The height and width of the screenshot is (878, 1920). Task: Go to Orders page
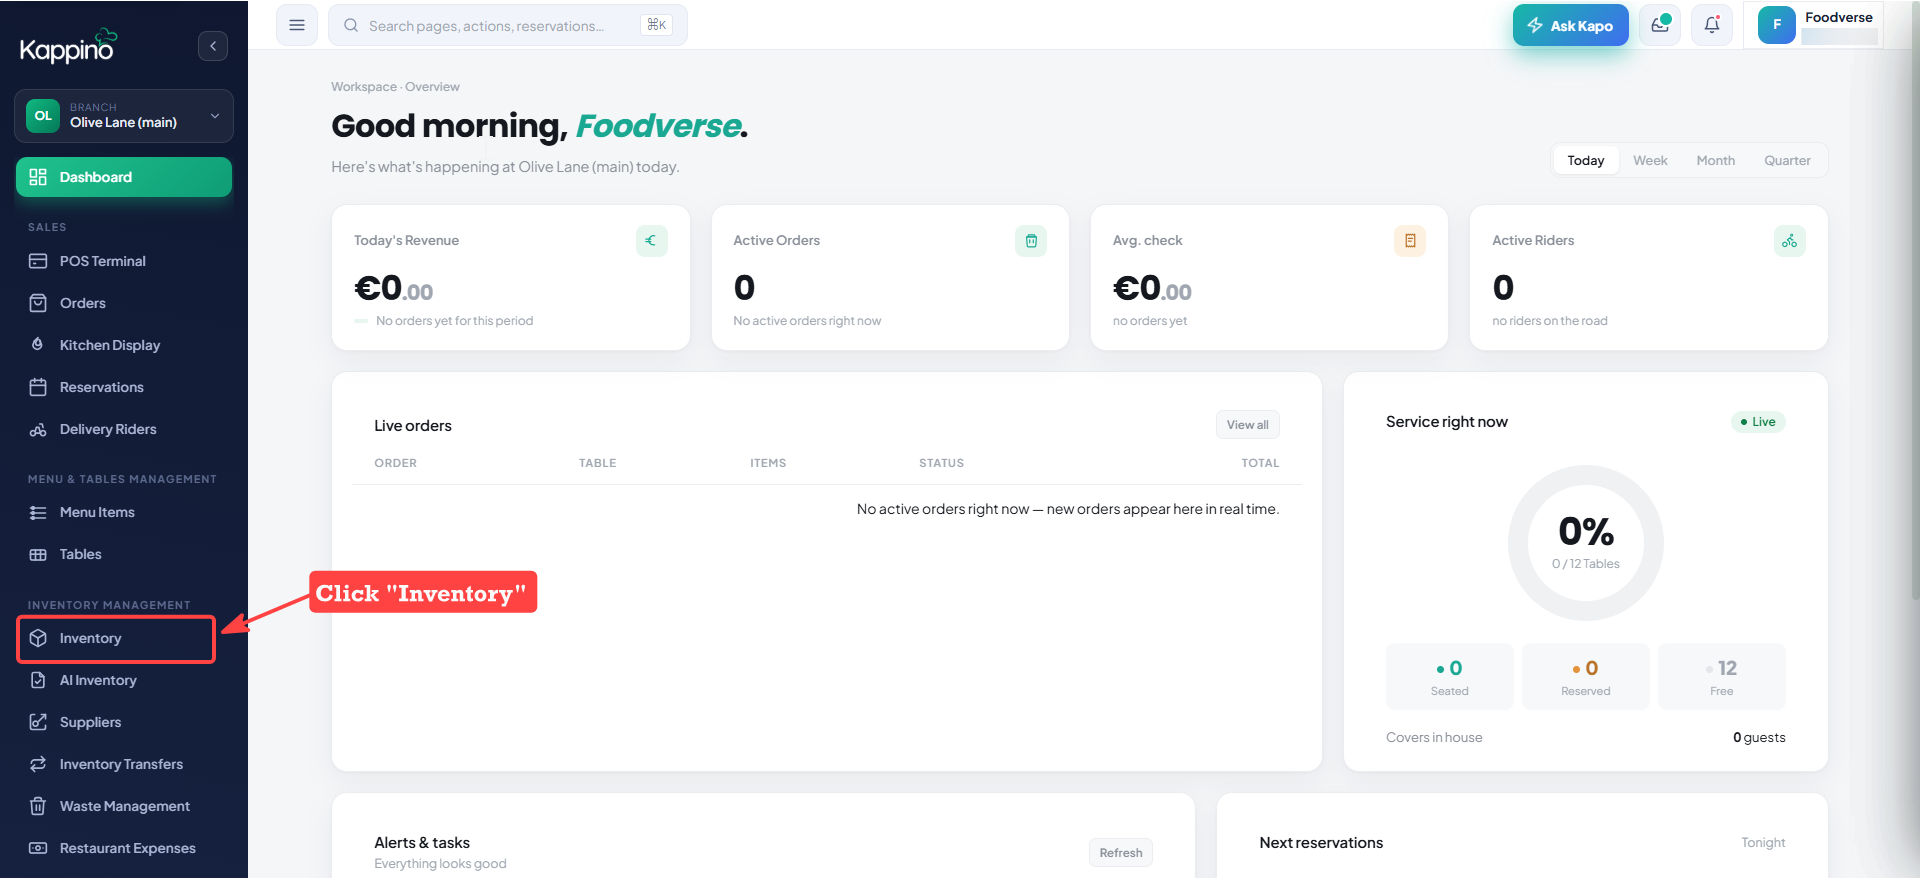point(124,303)
